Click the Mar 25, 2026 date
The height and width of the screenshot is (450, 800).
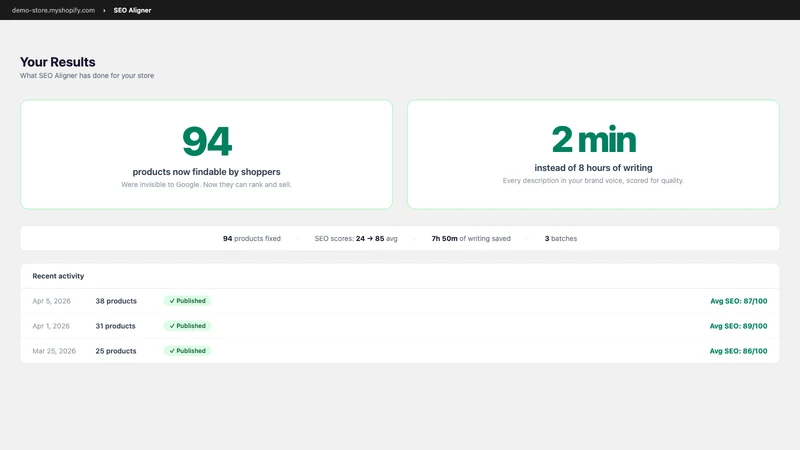pos(54,351)
